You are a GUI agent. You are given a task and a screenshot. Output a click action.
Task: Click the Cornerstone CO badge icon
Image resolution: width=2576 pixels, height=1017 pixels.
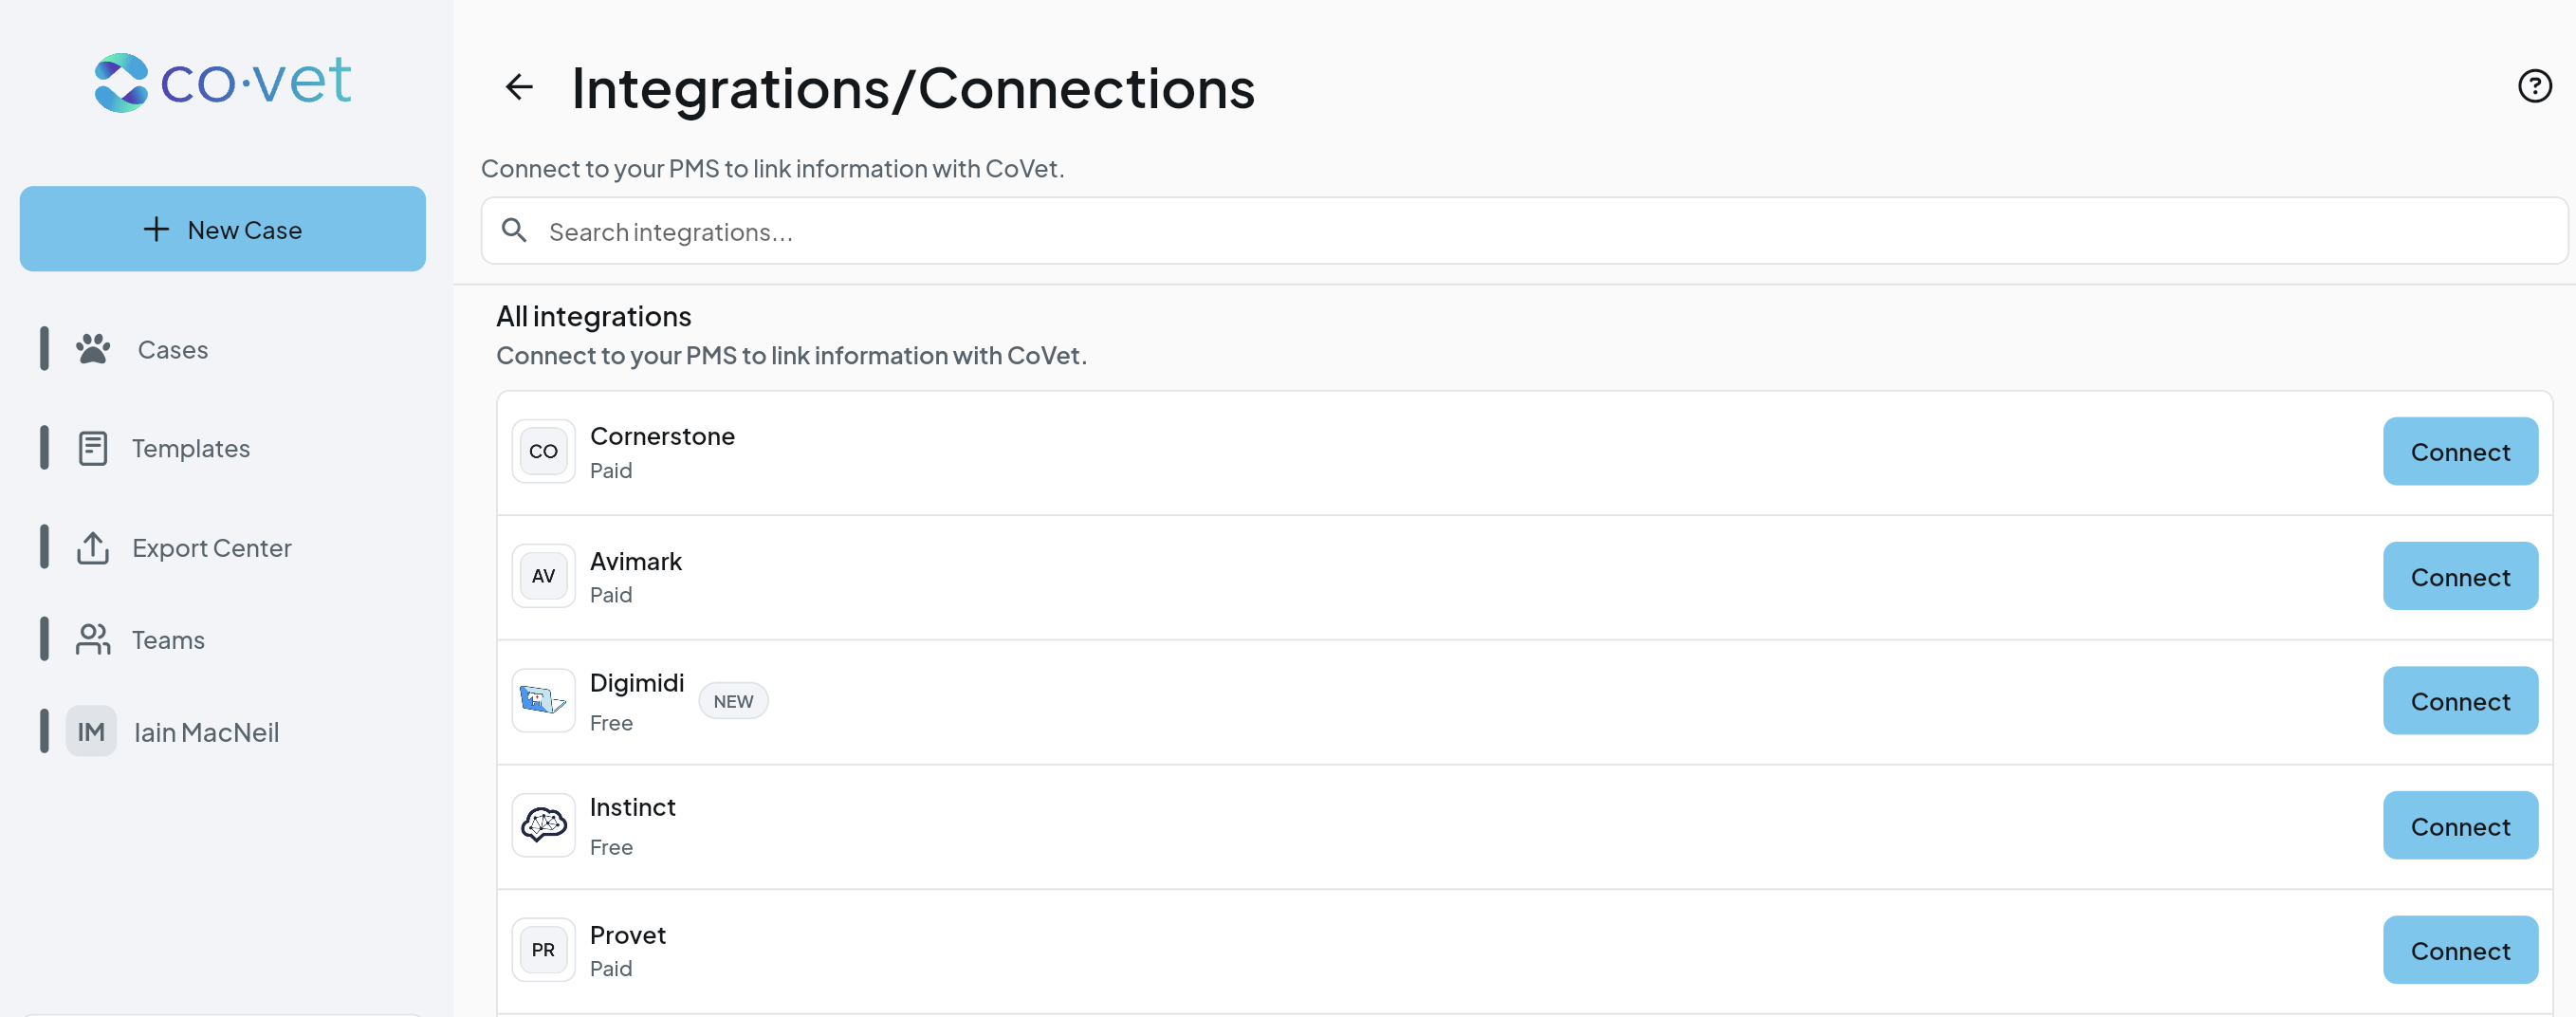tap(543, 451)
